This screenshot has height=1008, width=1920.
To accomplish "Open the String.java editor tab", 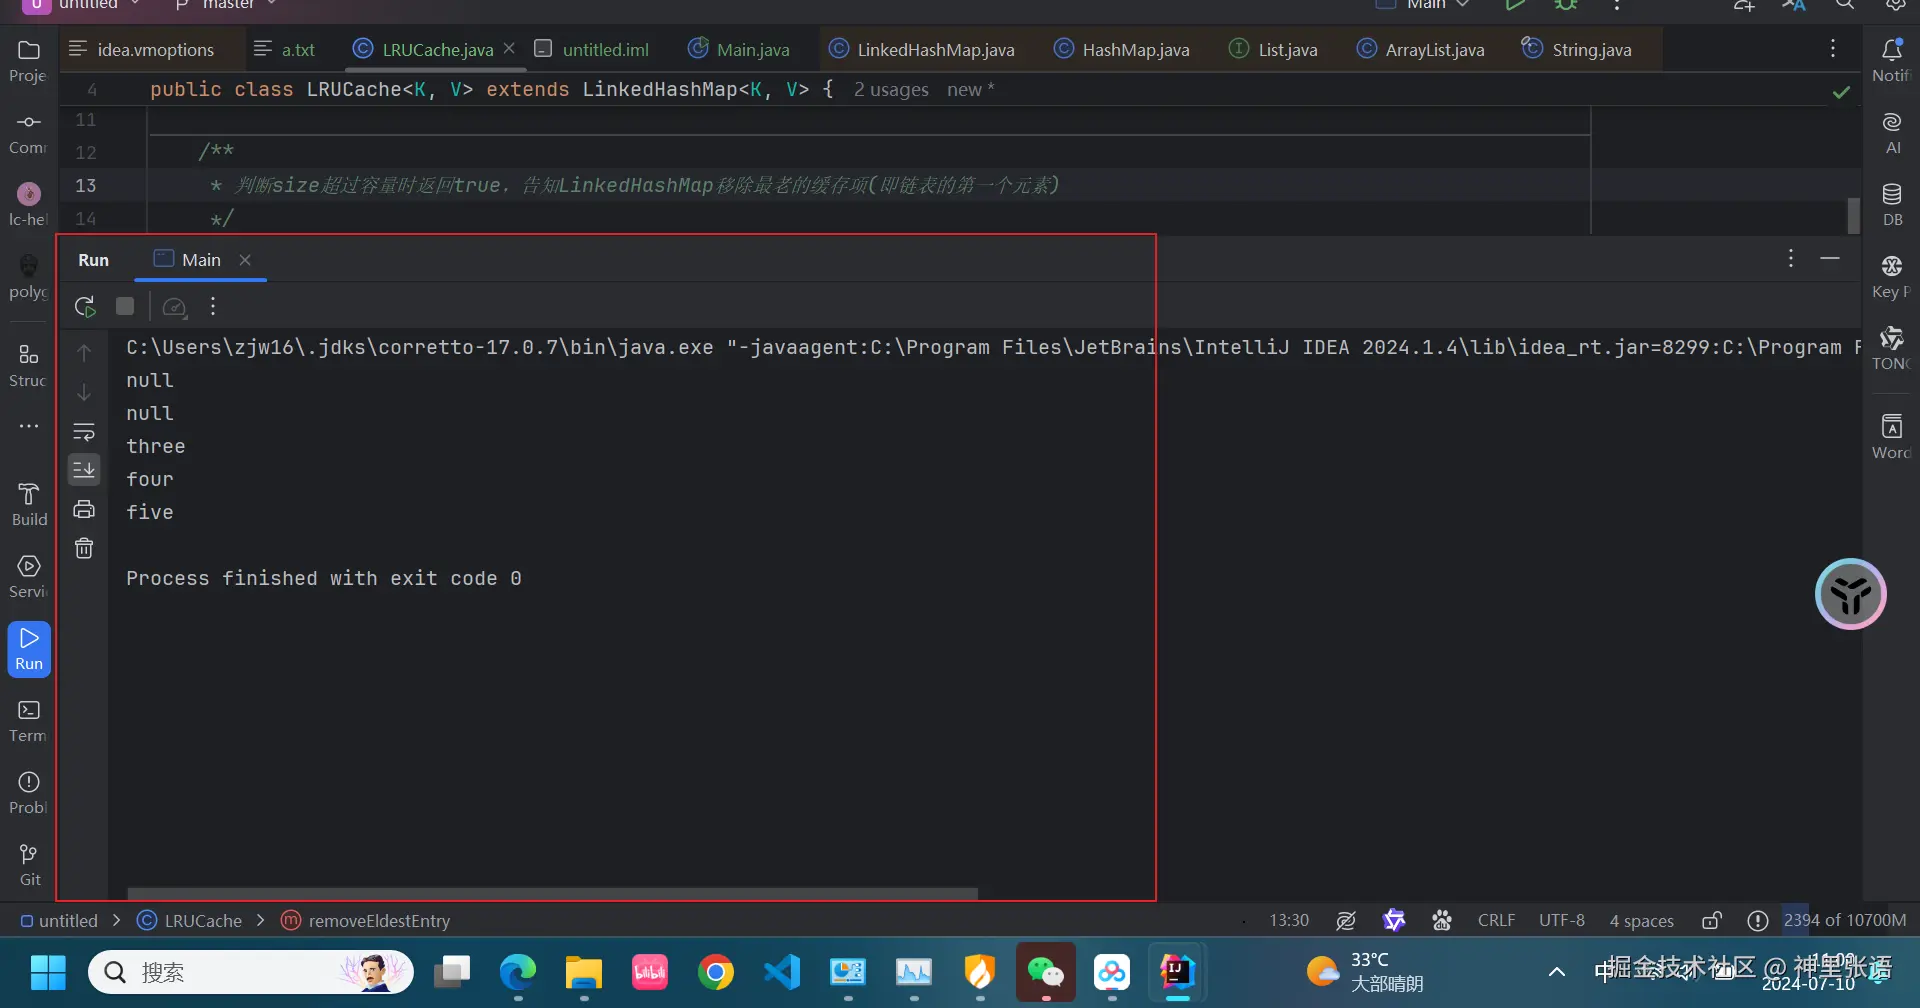I will (1577, 49).
